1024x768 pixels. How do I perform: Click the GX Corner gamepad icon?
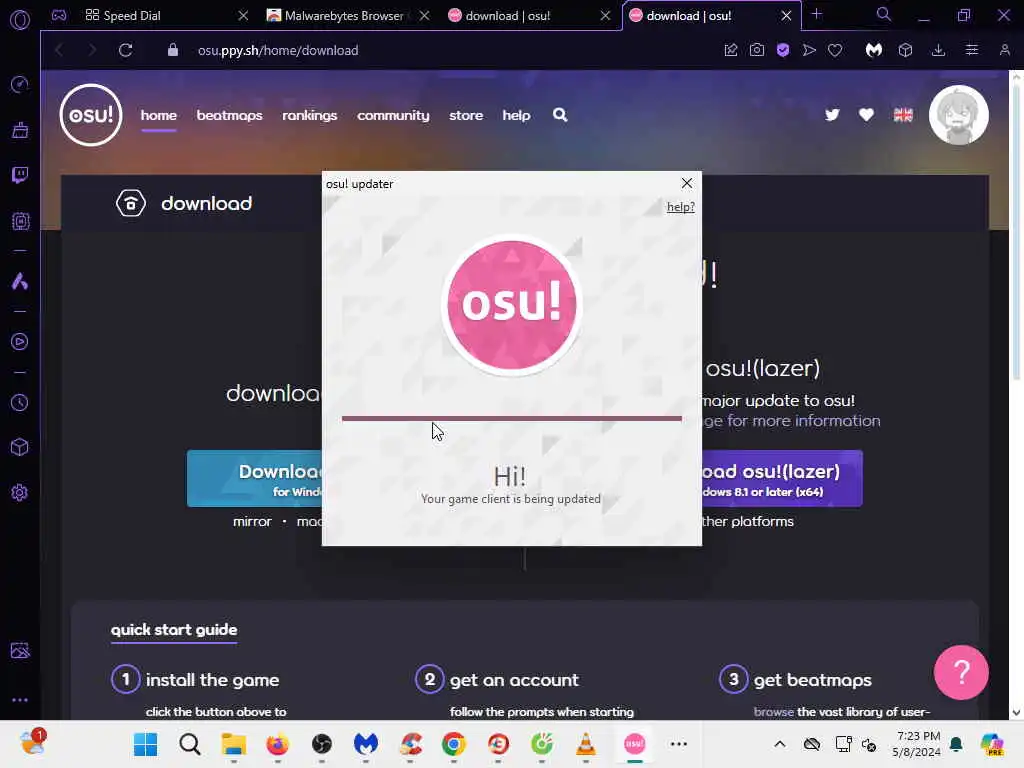[59, 15]
